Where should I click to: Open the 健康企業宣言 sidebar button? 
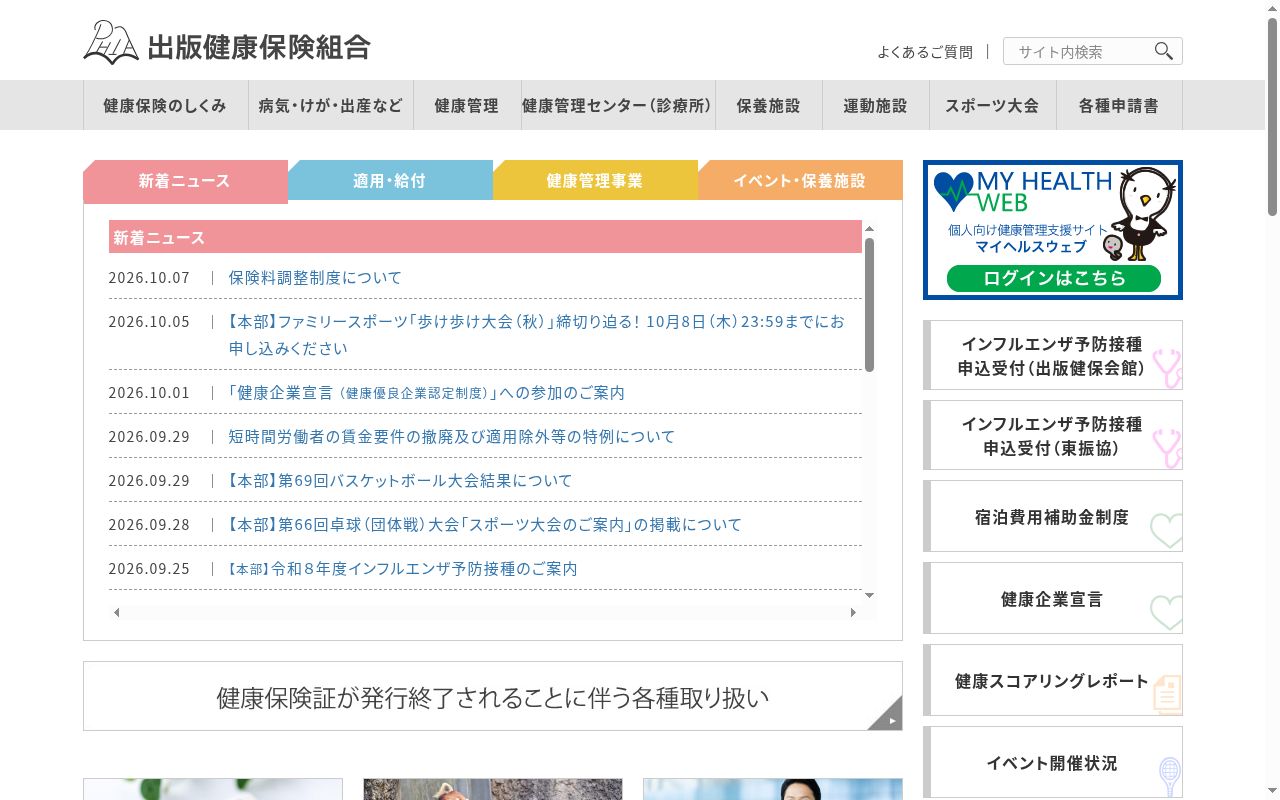coord(1053,598)
